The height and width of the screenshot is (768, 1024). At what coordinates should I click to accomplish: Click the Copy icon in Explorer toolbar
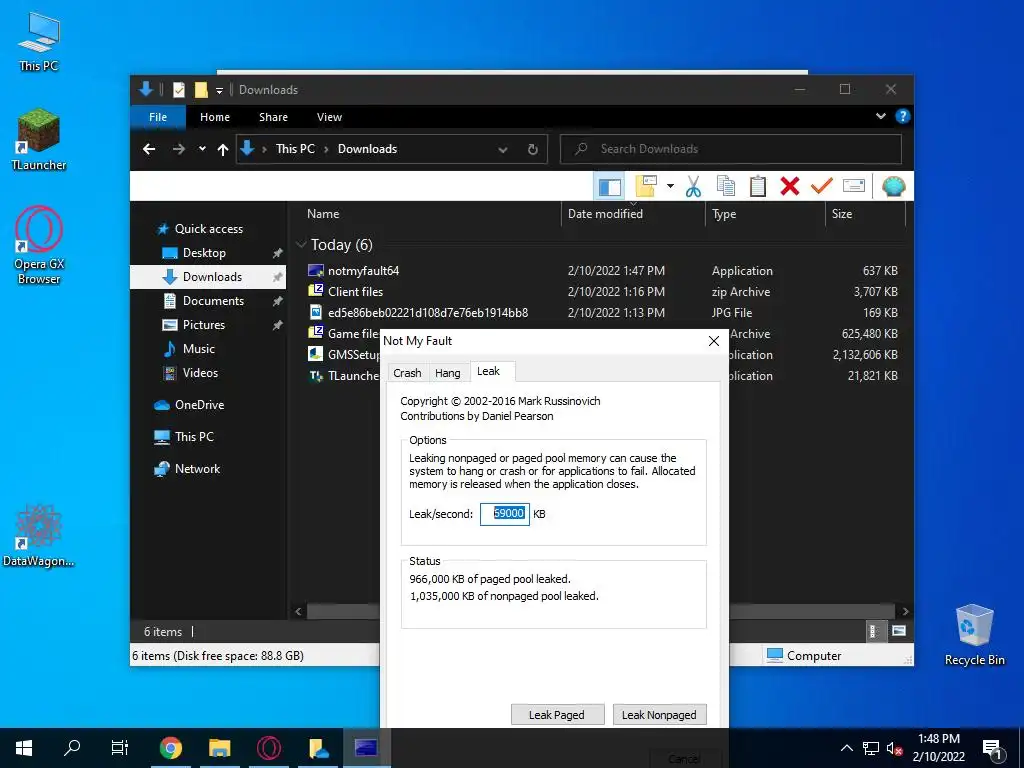pyautogui.click(x=726, y=186)
